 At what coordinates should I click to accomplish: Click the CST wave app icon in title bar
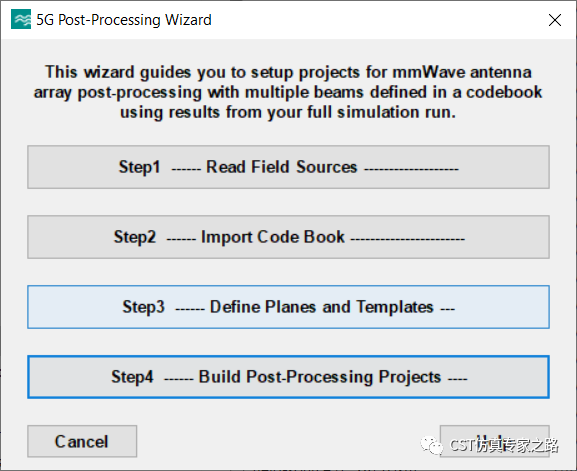pyautogui.click(x=21, y=20)
